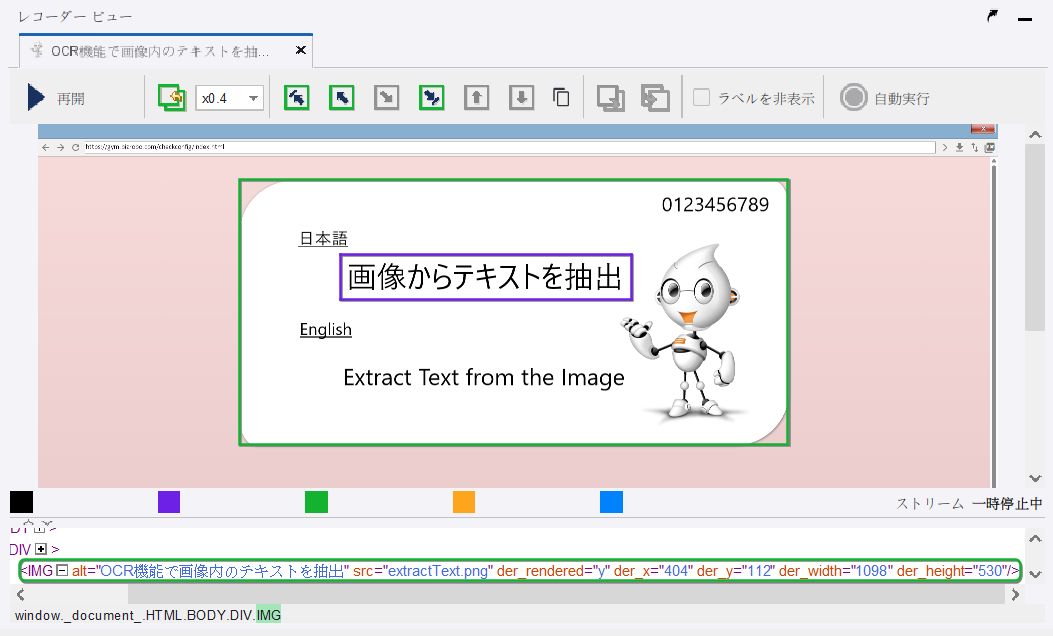Click the recorded browser forward arrow
Screen dimensions: 1053x636
(x=60, y=147)
